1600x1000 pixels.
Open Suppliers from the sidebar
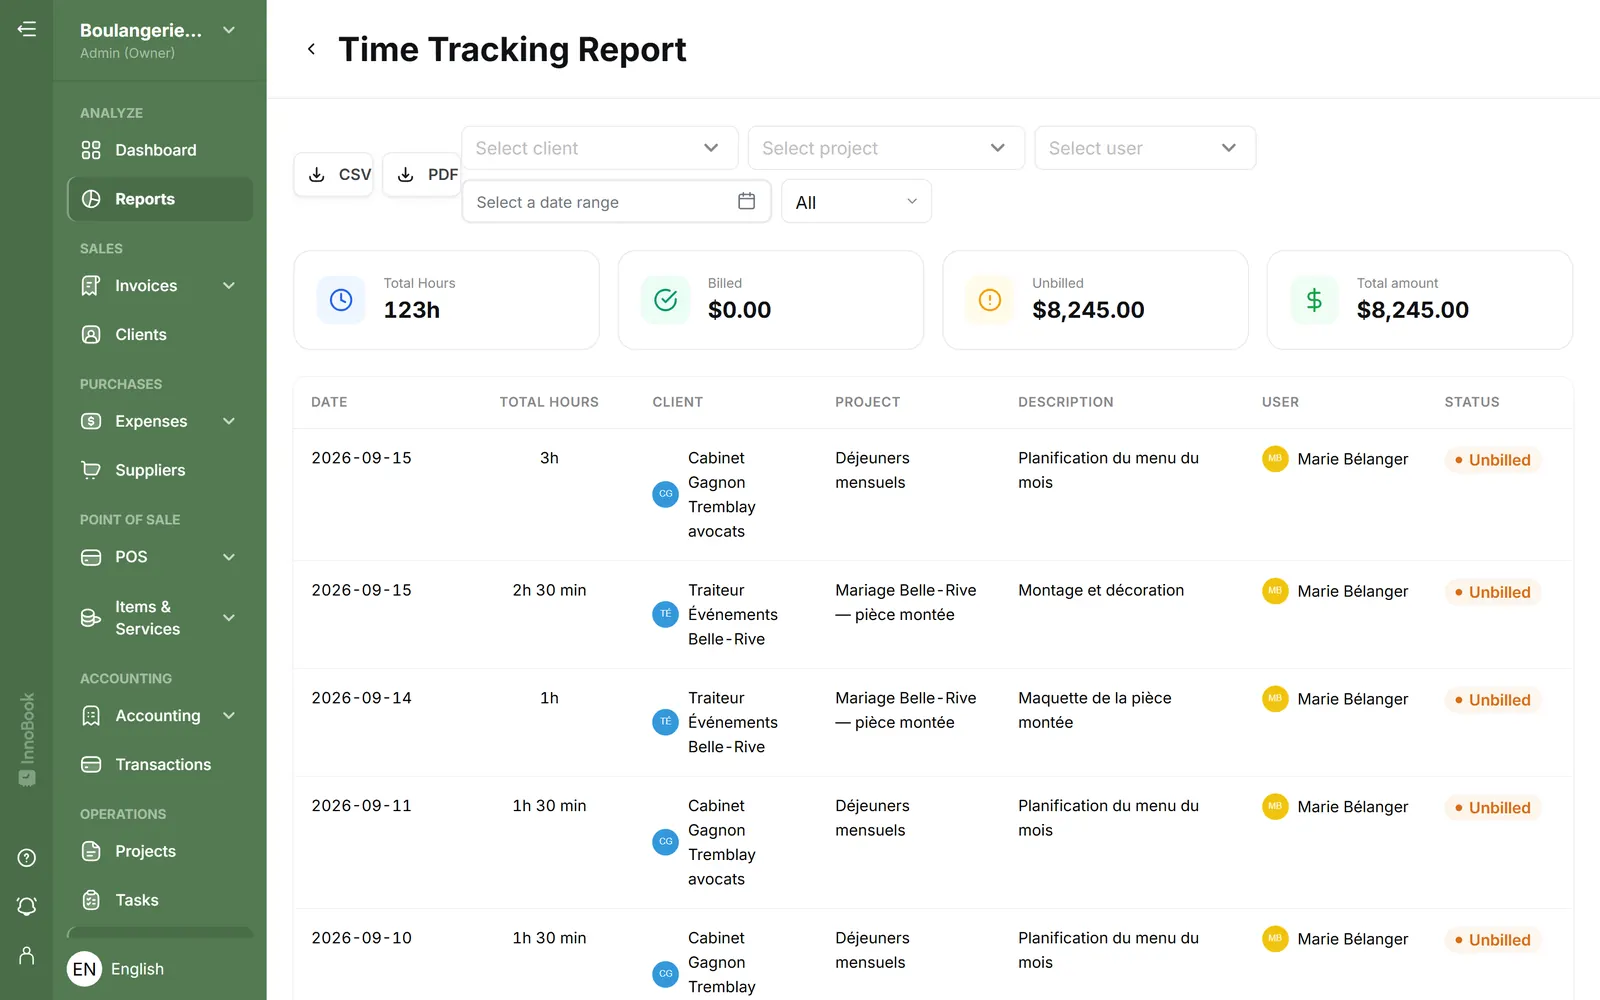click(x=159, y=470)
